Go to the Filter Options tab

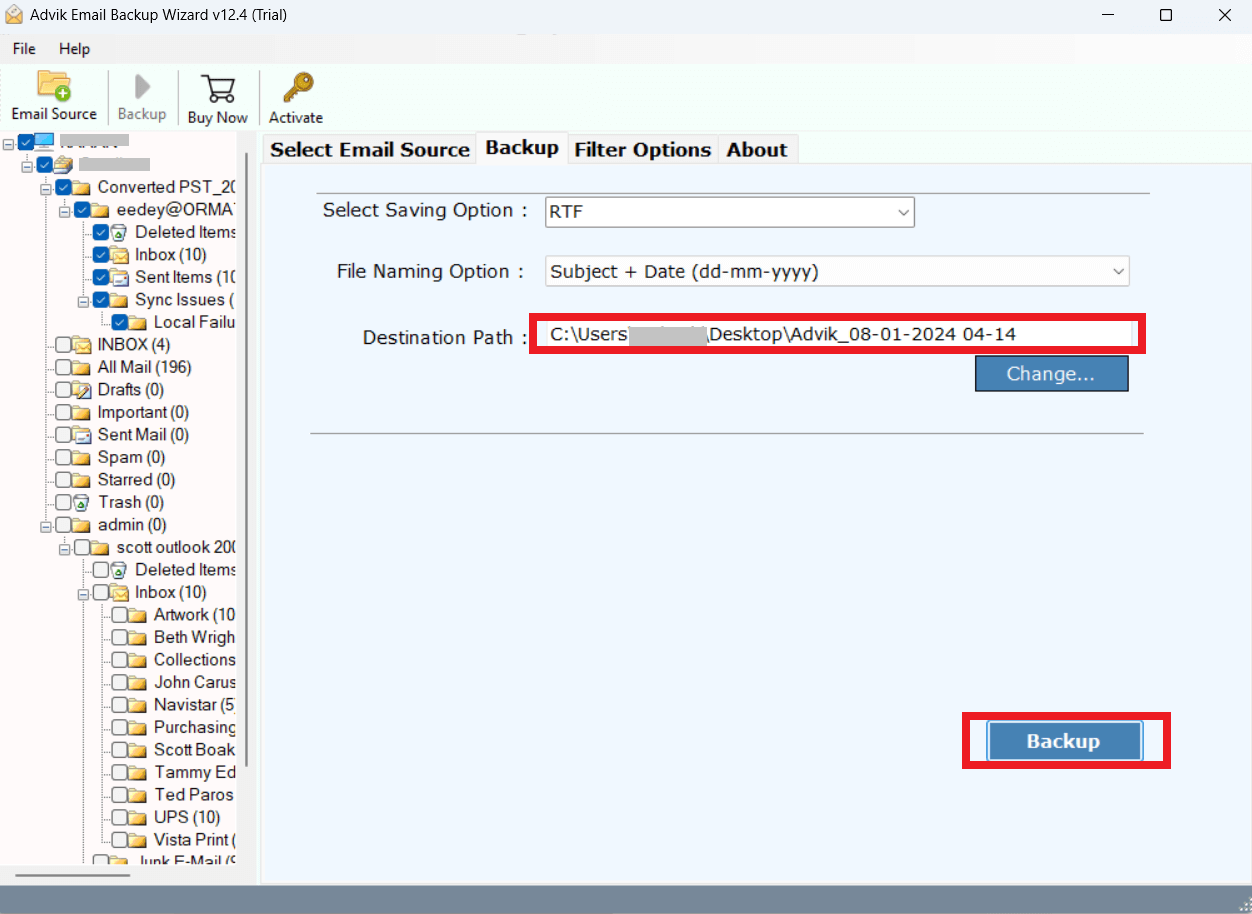coord(642,149)
